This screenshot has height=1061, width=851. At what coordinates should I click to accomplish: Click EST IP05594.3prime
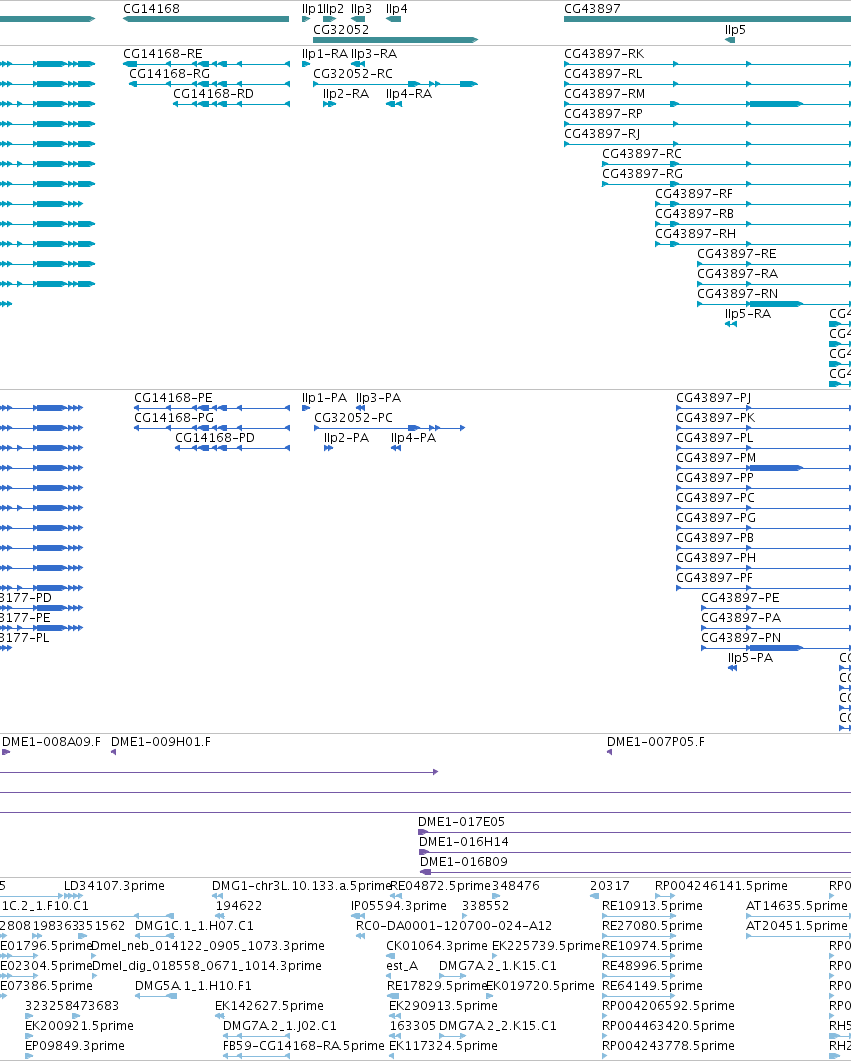398,905
